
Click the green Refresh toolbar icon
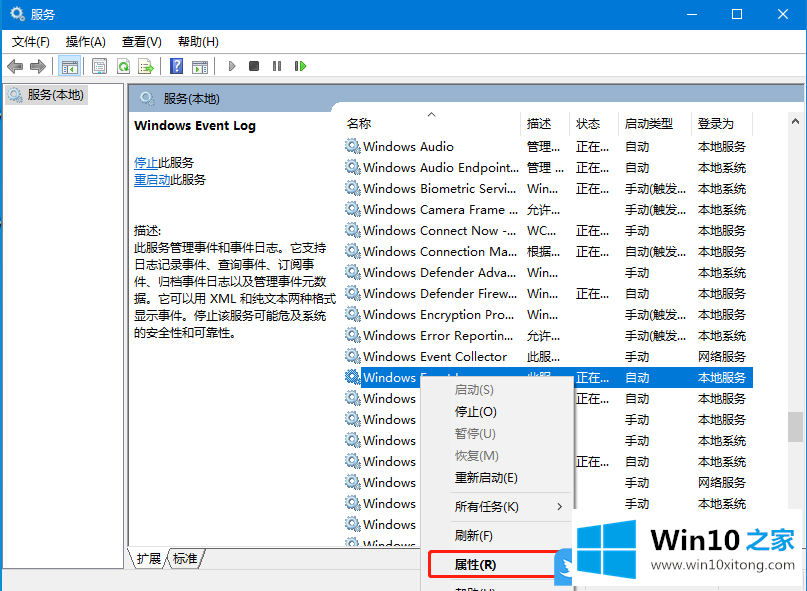point(123,66)
